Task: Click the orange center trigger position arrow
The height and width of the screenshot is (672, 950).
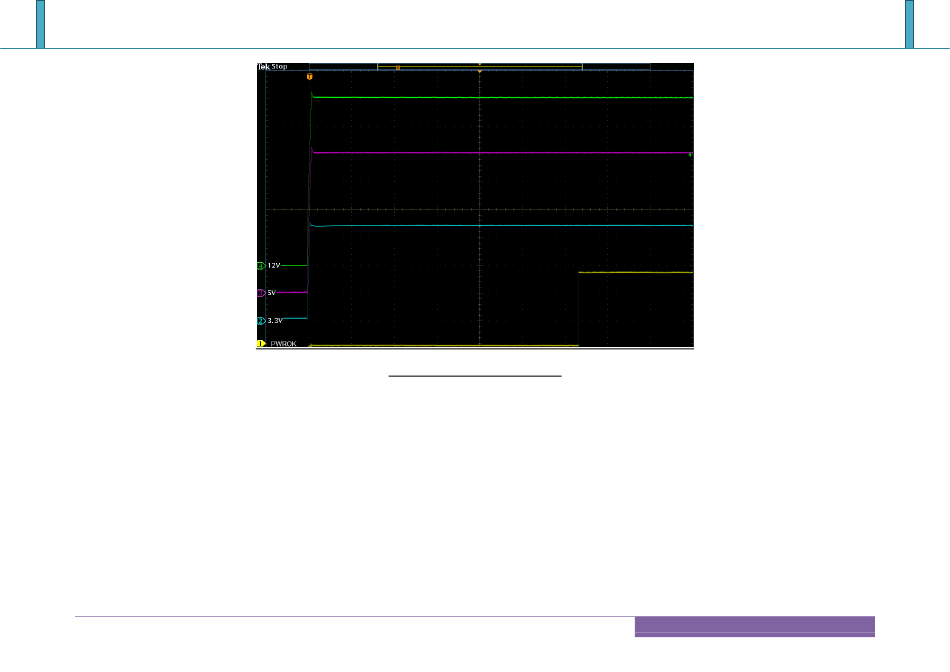Action: (480, 70)
